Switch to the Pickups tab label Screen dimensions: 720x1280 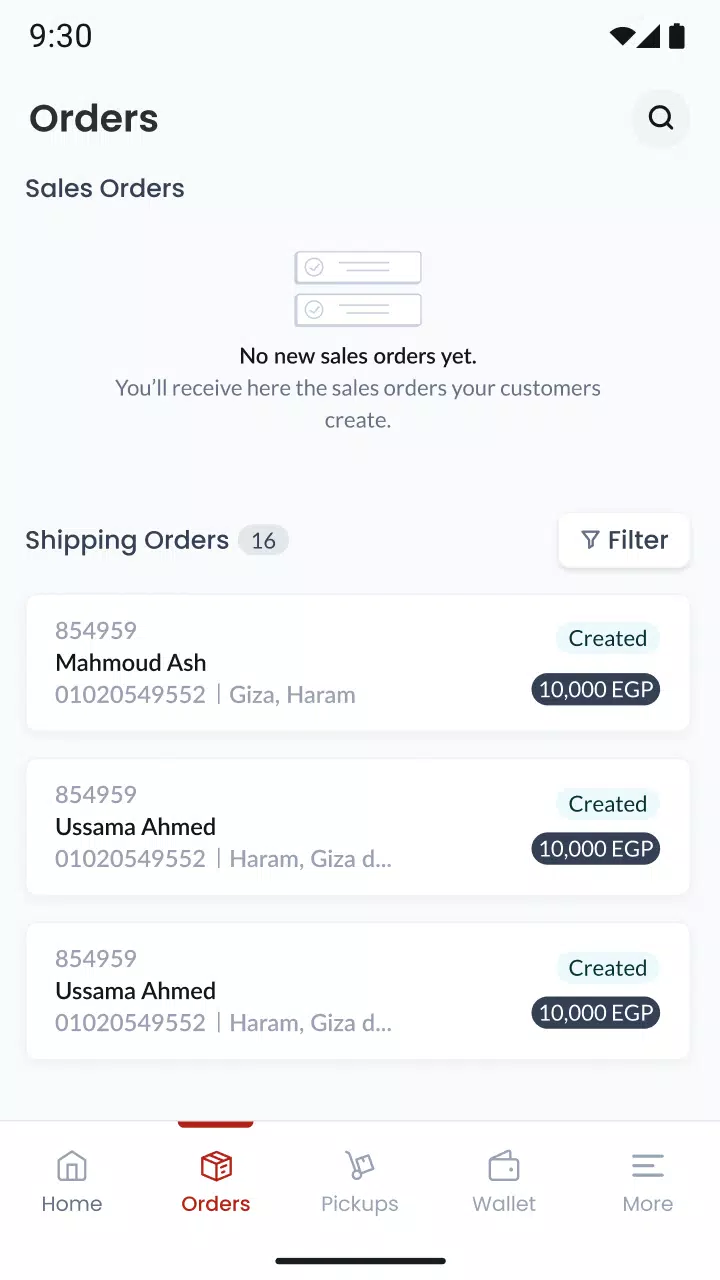(x=360, y=1204)
